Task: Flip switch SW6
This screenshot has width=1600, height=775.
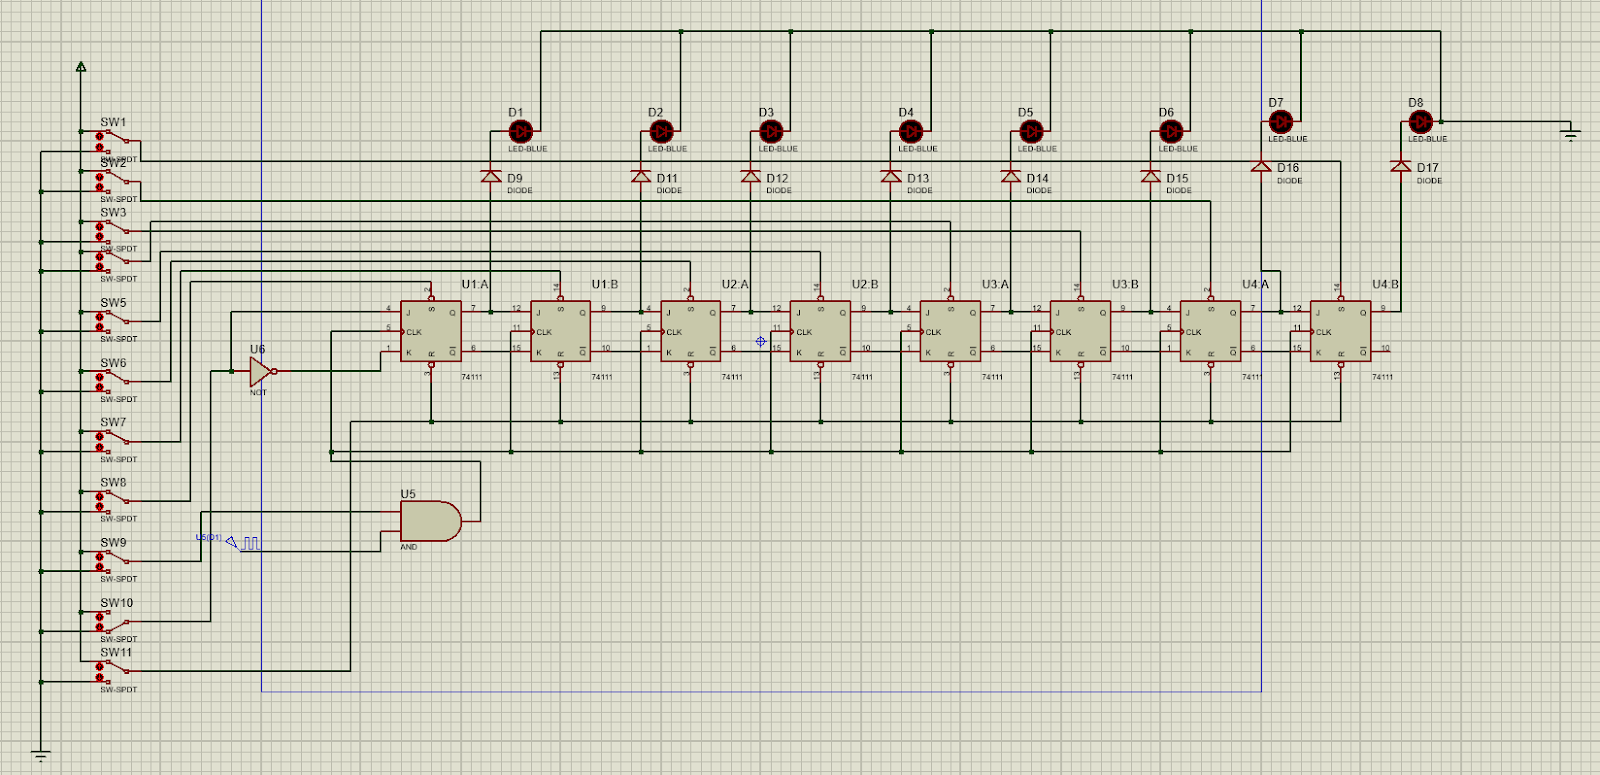Action: point(114,381)
